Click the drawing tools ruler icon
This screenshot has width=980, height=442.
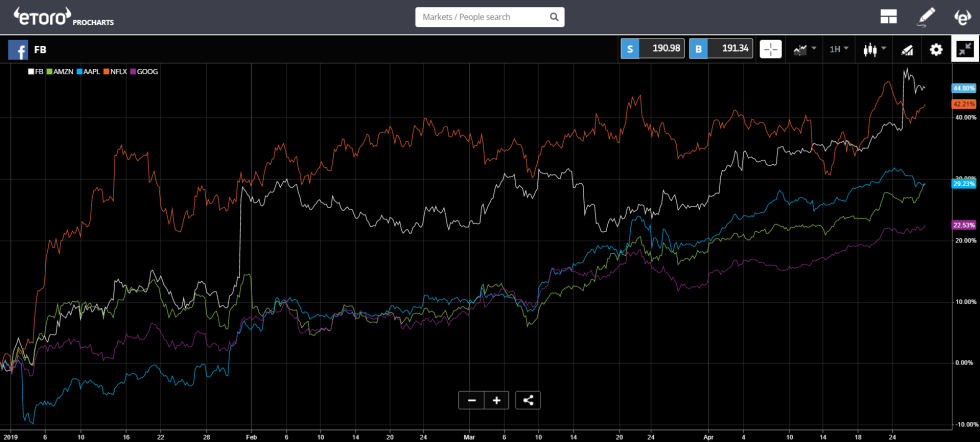pos(907,49)
